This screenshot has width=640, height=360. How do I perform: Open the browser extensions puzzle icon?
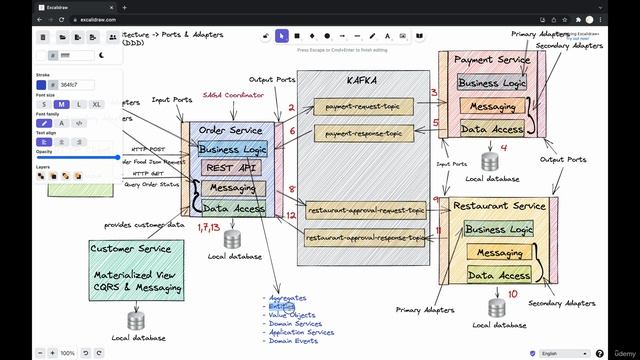[x=578, y=20]
